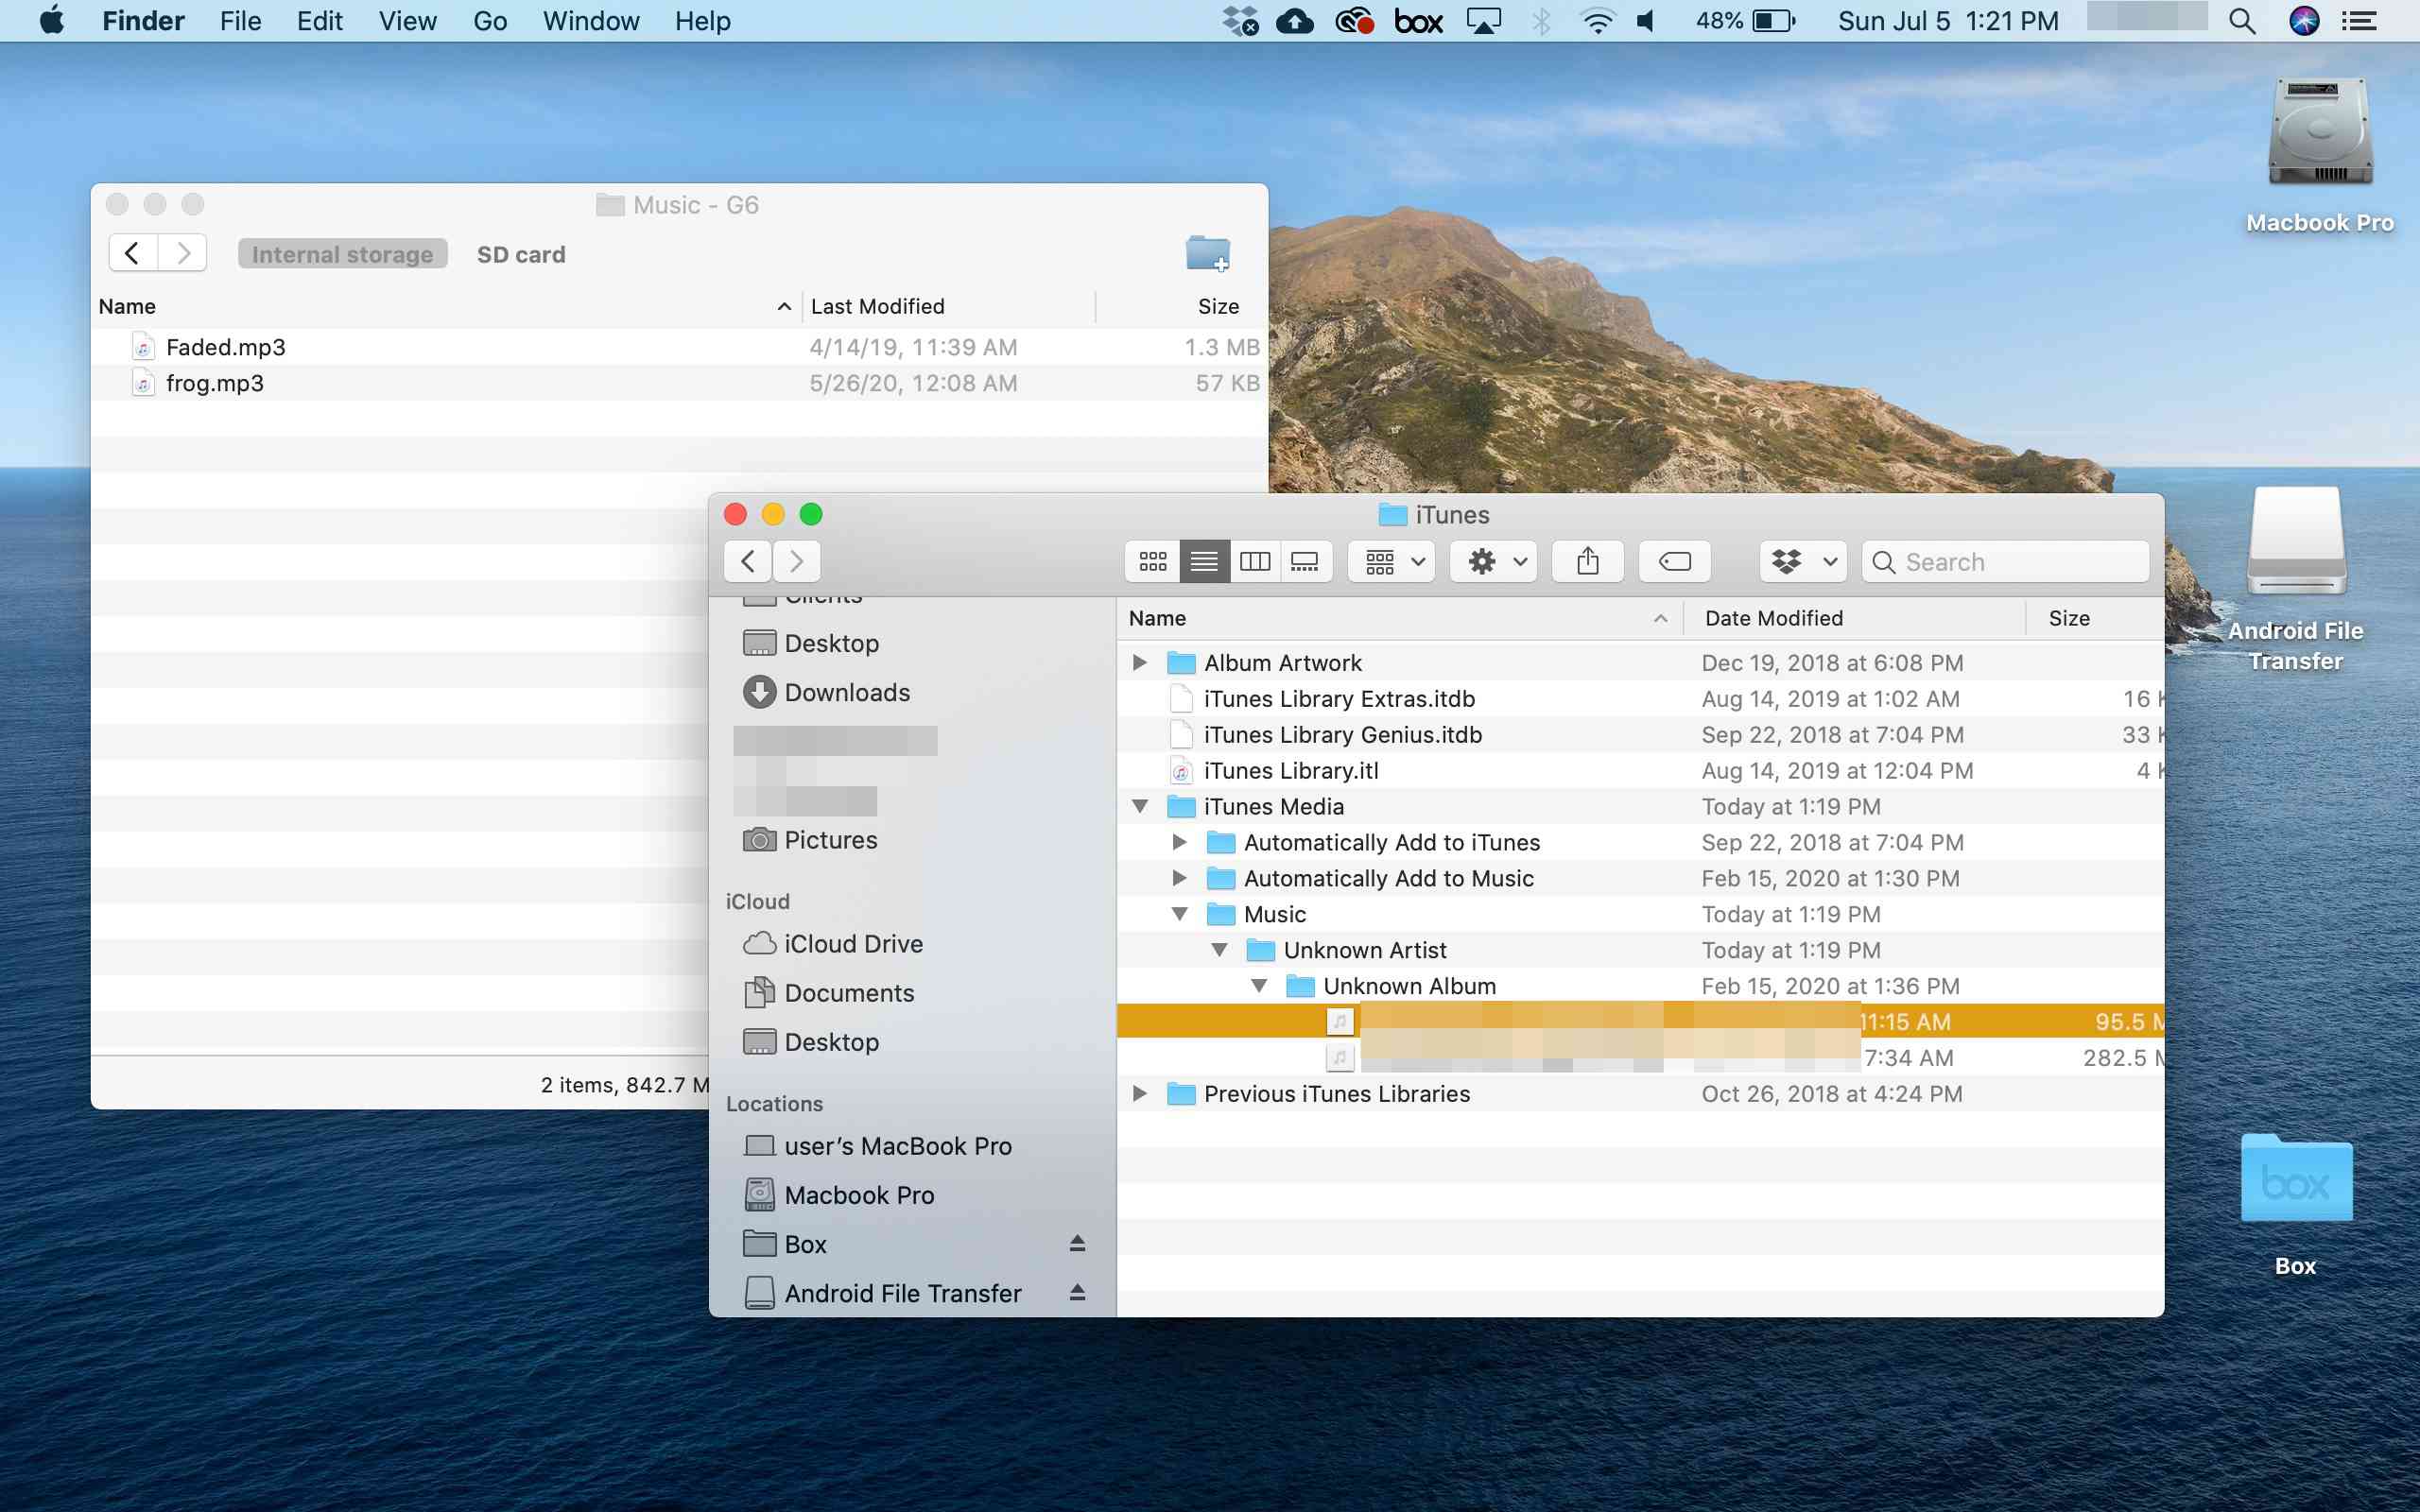
Task: Switch iTunes window to gallery view
Action: pos(1305,562)
